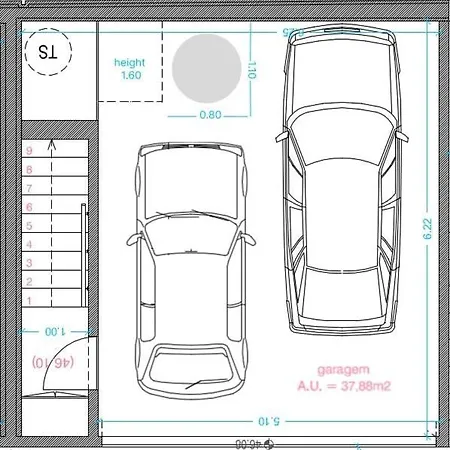Click the 0.80 dimension text
The width and height of the screenshot is (450, 450).
pyautogui.click(x=210, y=115)
